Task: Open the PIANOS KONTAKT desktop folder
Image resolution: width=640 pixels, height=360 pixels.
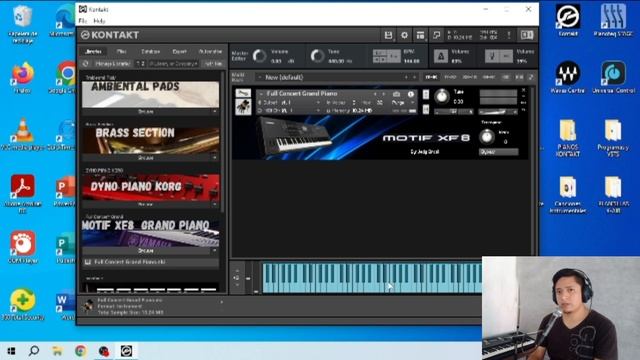Action: pos(568,138)
